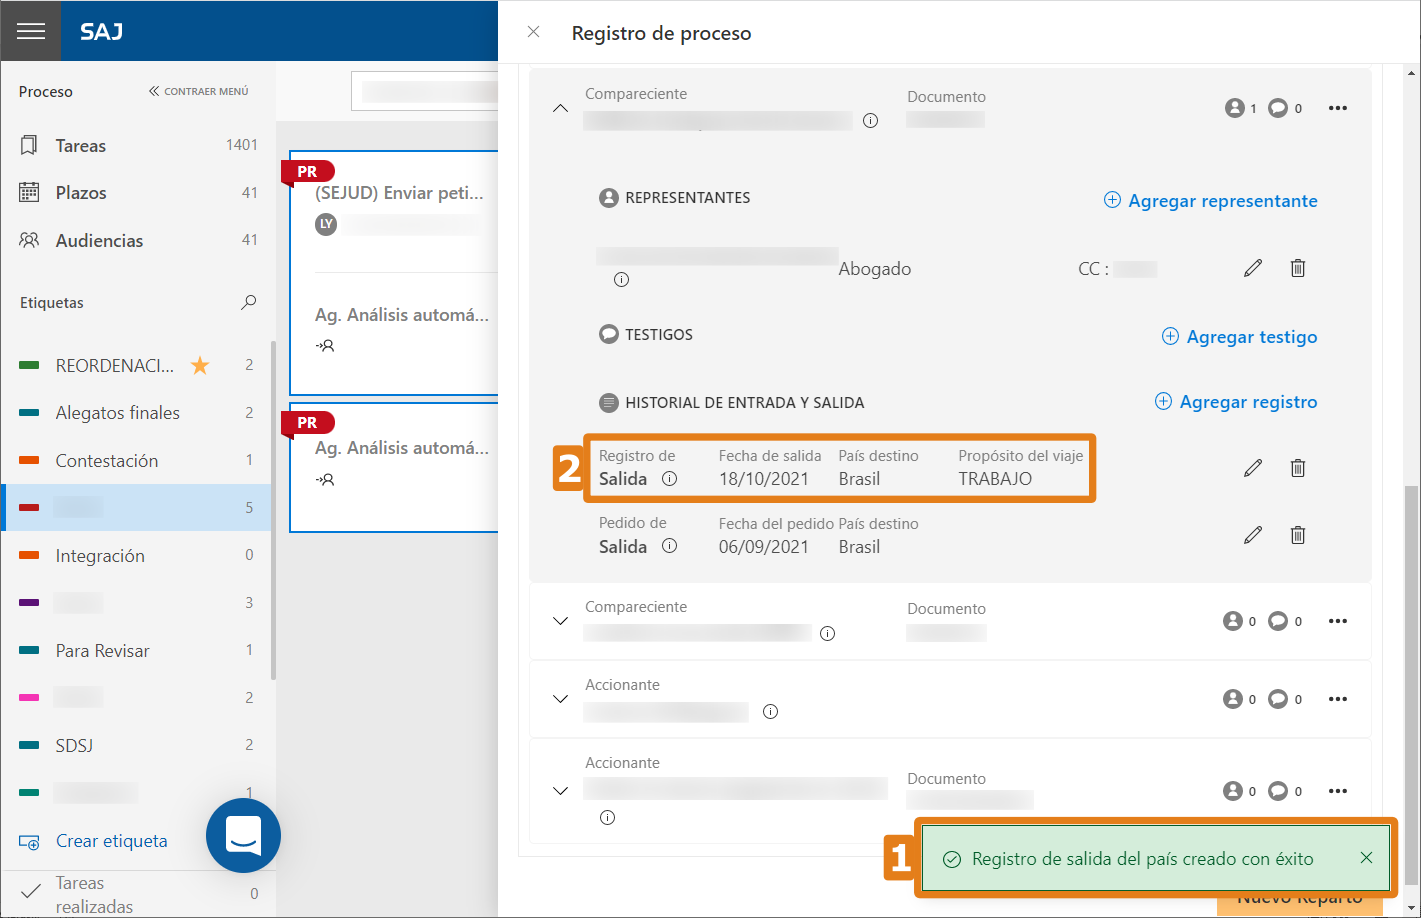
Task: Edit the Pedido de Salida record
Action: coord(1253,535)
